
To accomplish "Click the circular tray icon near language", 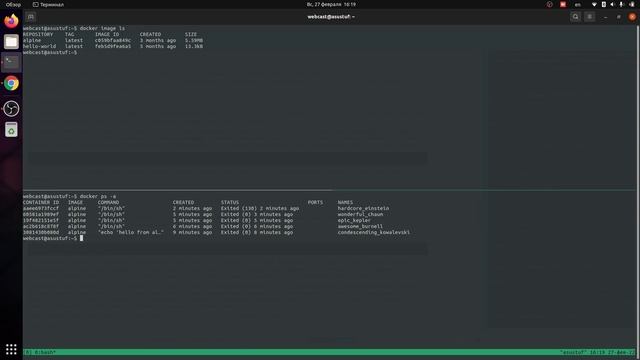I will pos(549,4).
